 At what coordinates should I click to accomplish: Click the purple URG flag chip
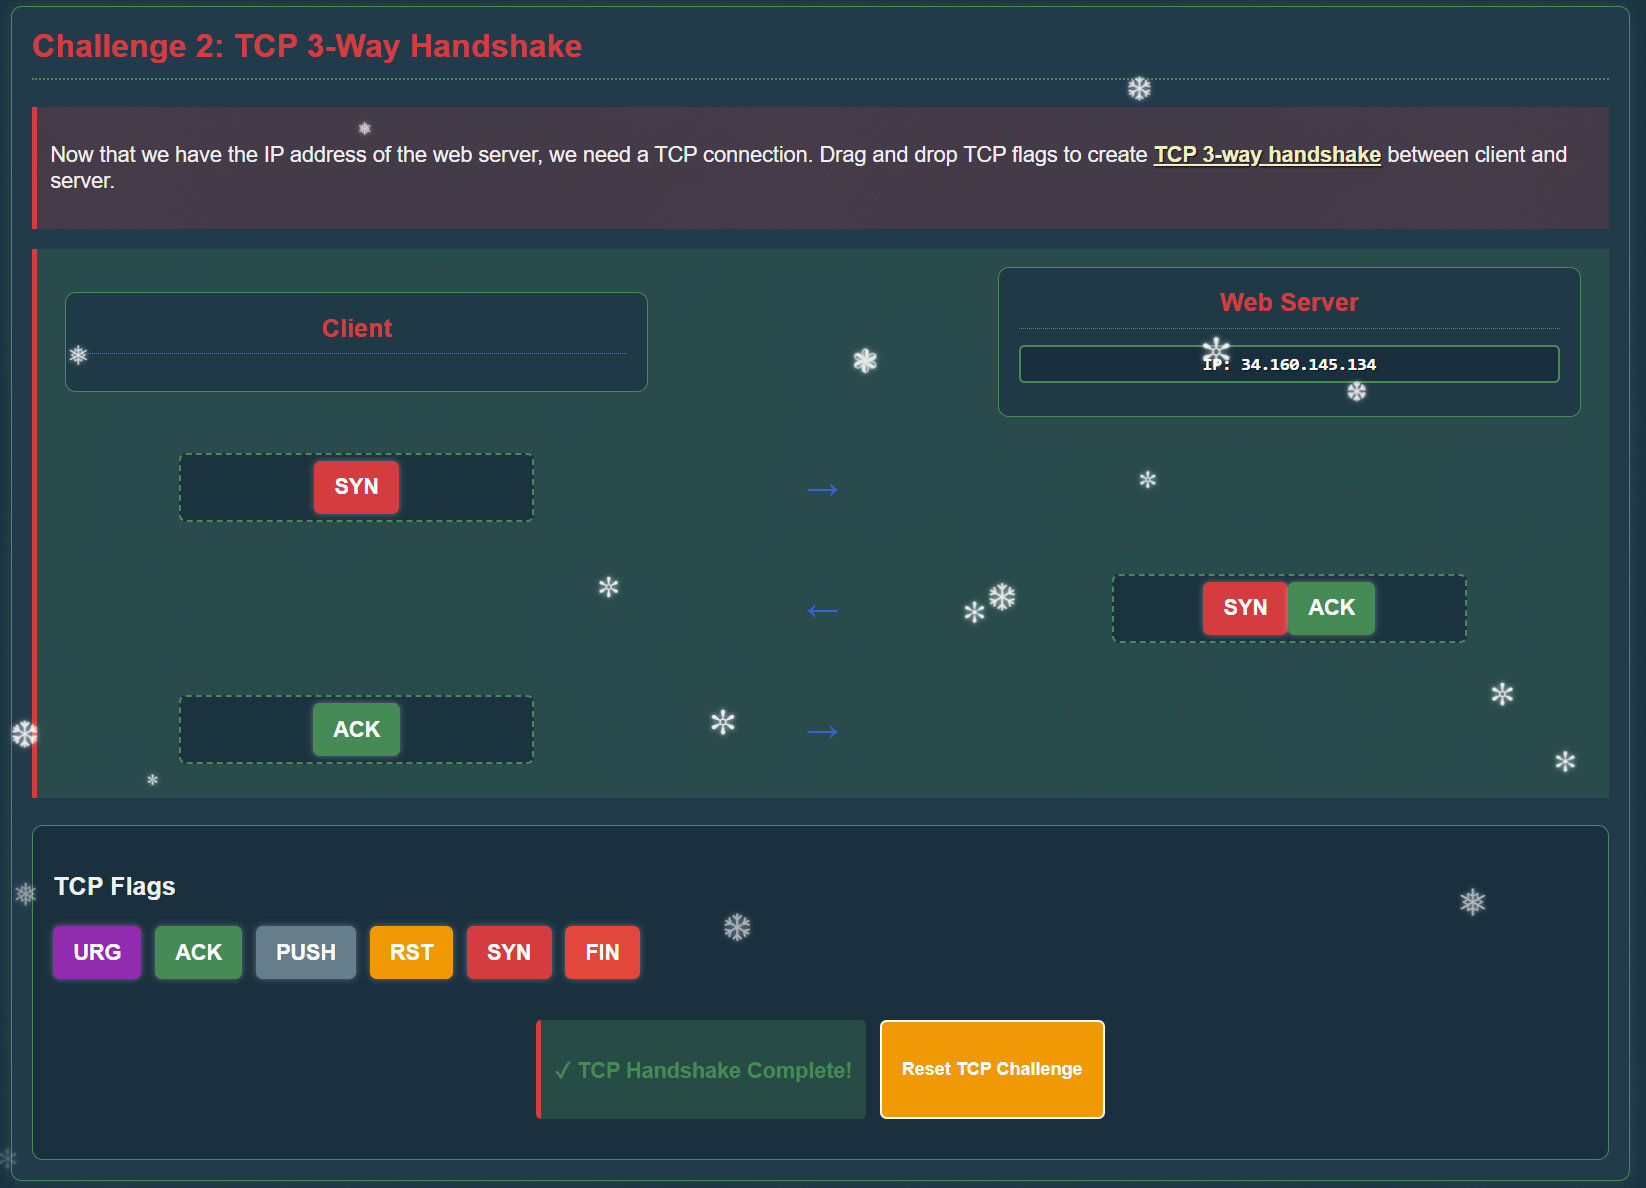pyautogui.click(x=97, y=952)
